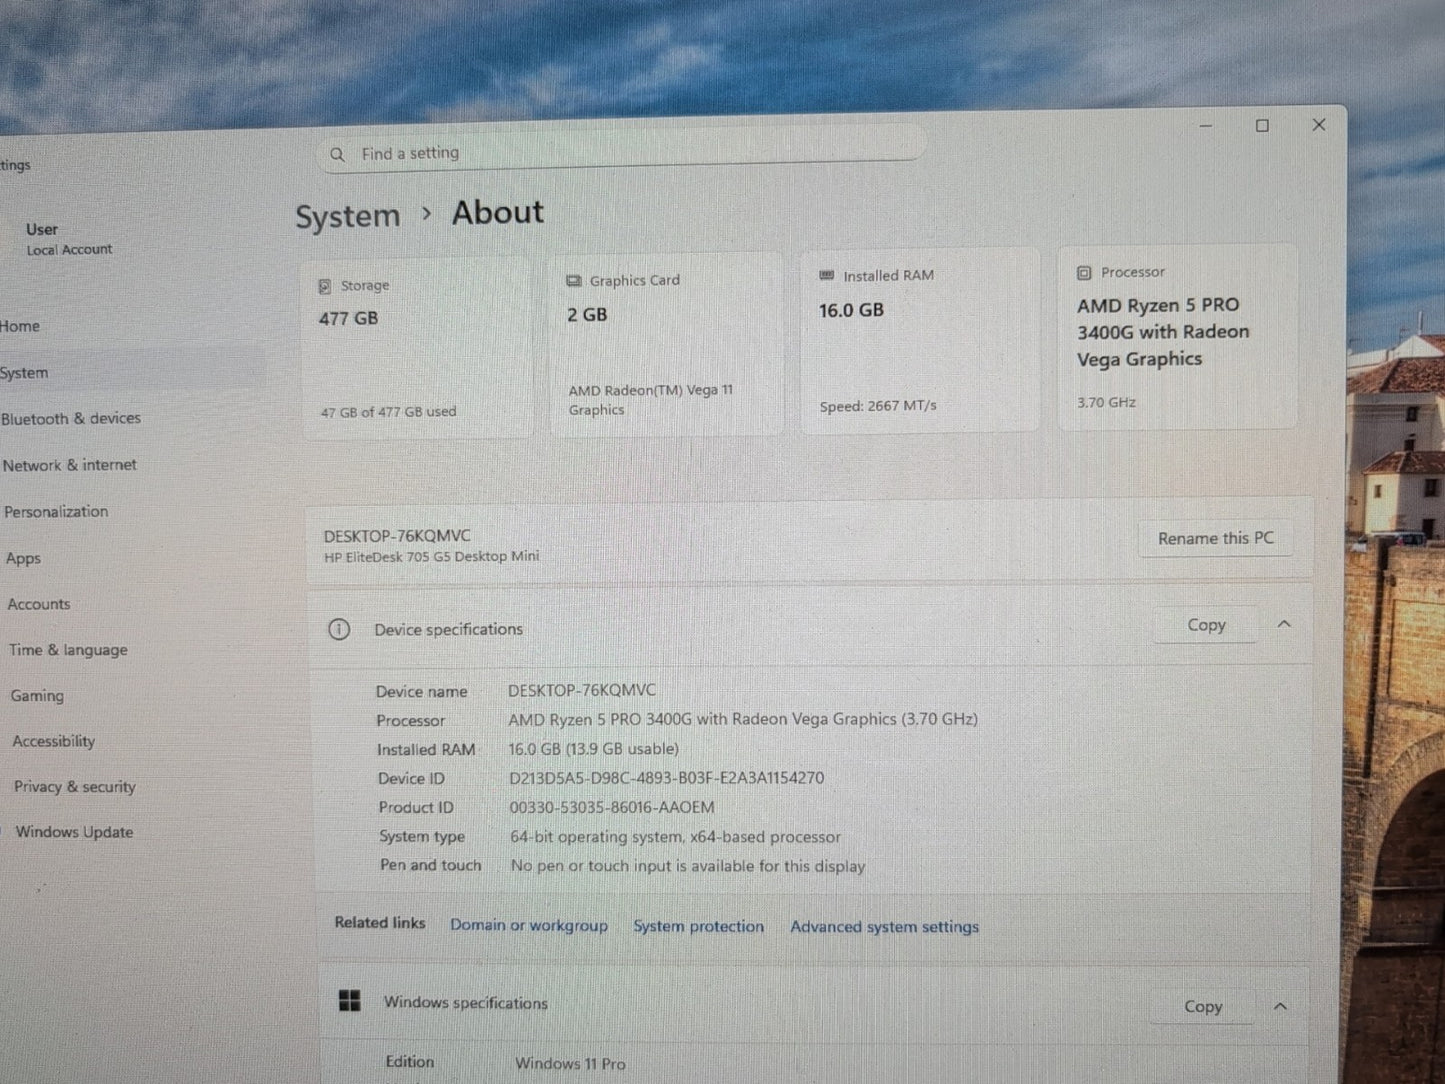Click Rename this PC button
The height and width of the screenshot is (1084, 1445).
pyautogui.click(x=1215, y=538)
